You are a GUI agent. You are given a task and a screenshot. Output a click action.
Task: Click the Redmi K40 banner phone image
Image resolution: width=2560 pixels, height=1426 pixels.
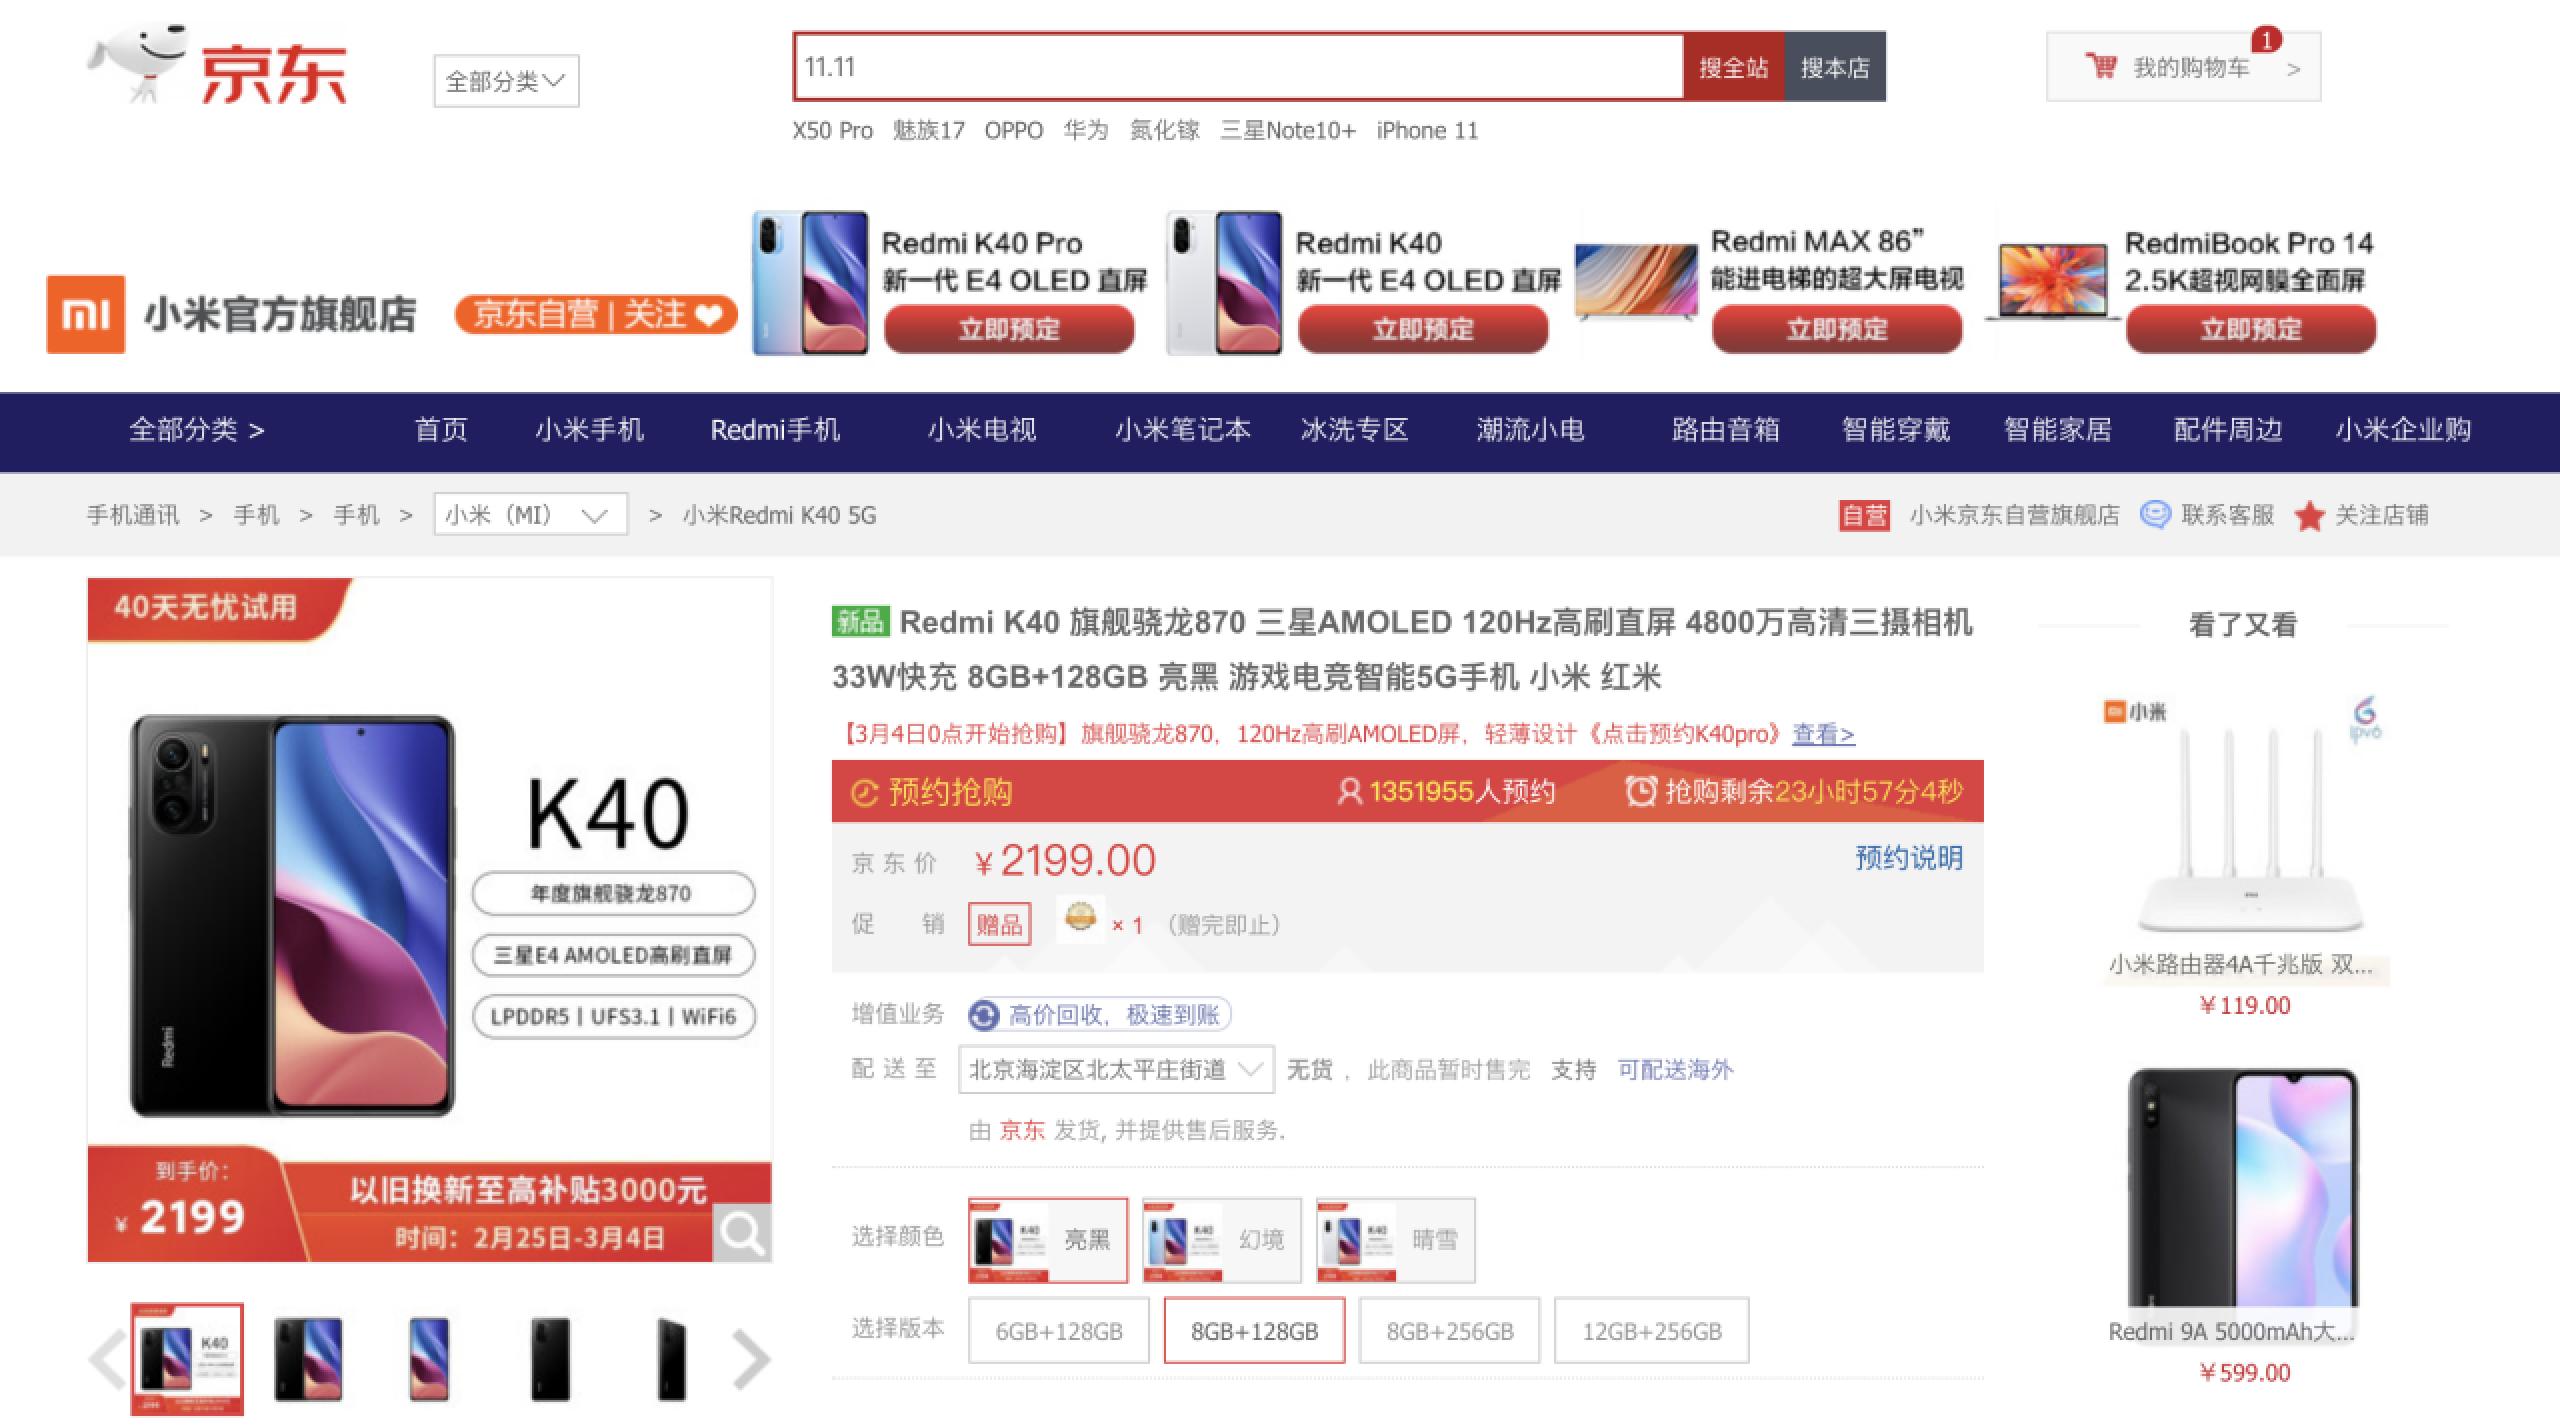(x=1224, y=283)
